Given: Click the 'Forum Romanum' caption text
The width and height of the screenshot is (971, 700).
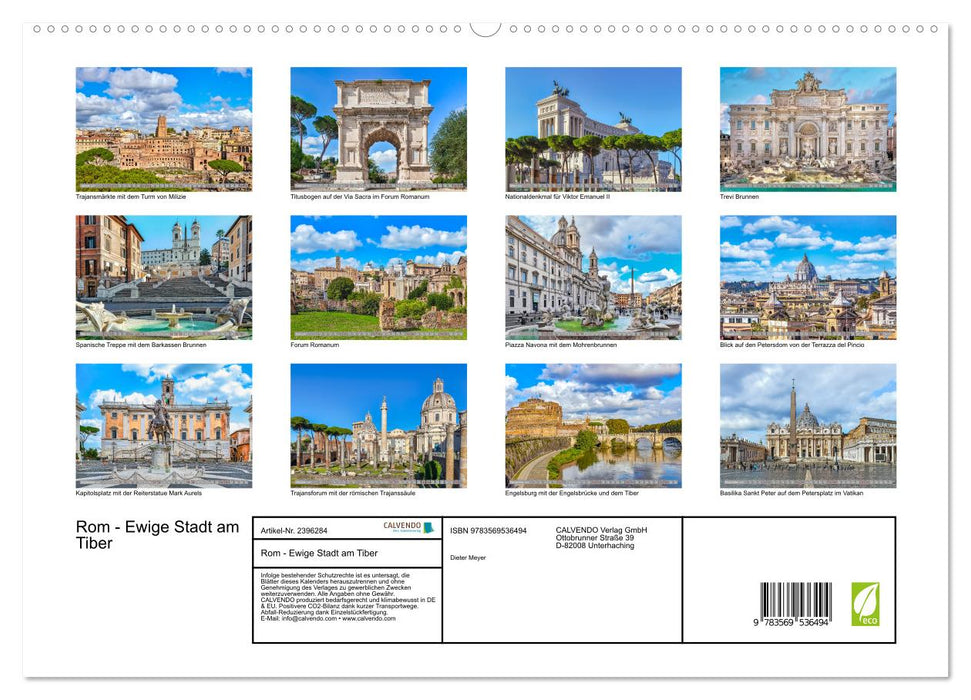Looking at the screenshot, I should point(315,344).
